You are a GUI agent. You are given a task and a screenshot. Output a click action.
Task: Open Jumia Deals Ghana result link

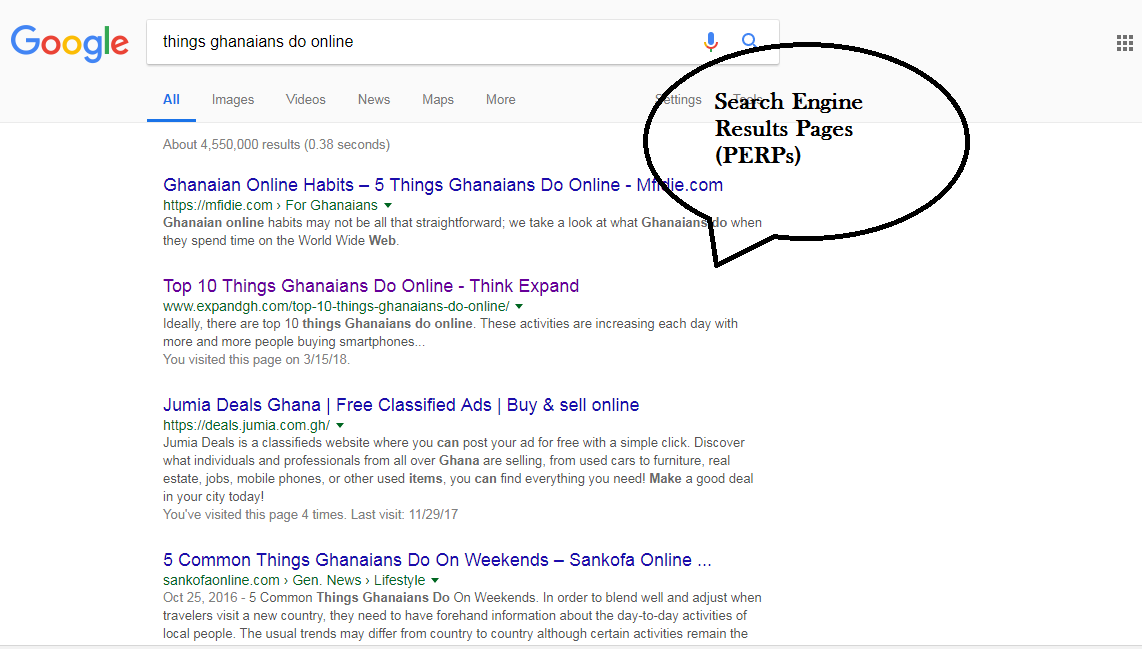(401, 405)
